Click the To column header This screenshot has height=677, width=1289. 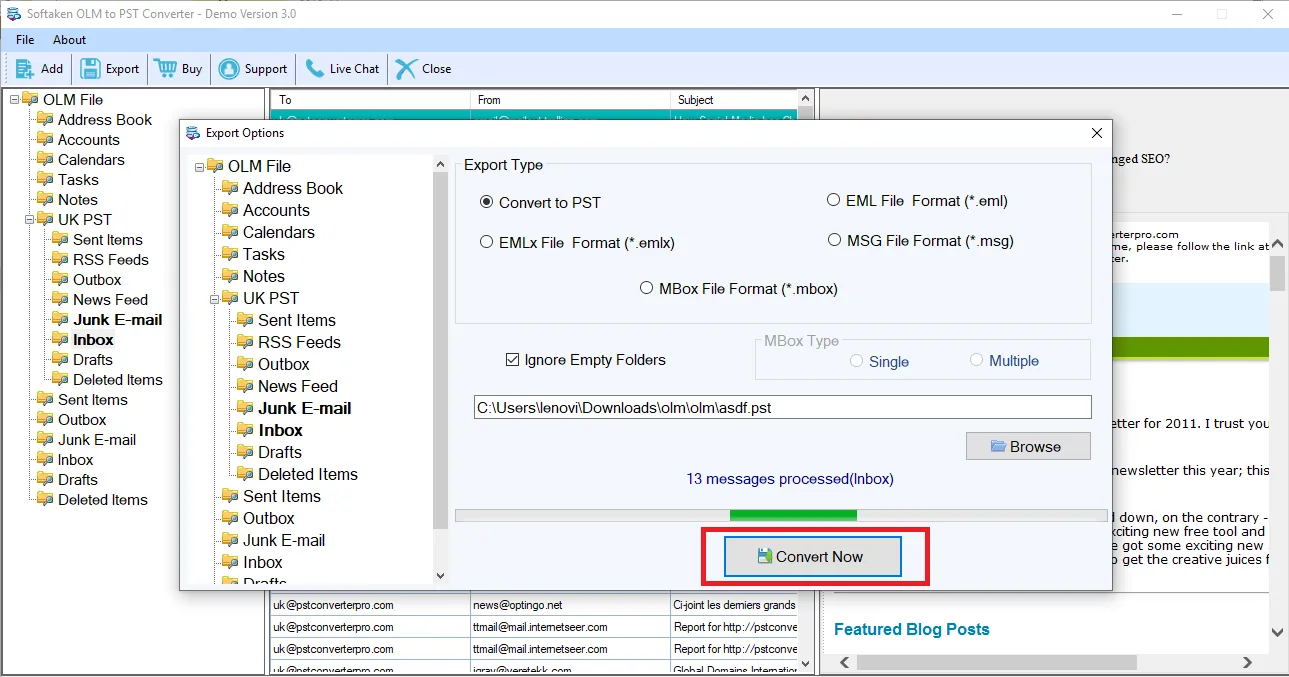click(x=371, y=100)
